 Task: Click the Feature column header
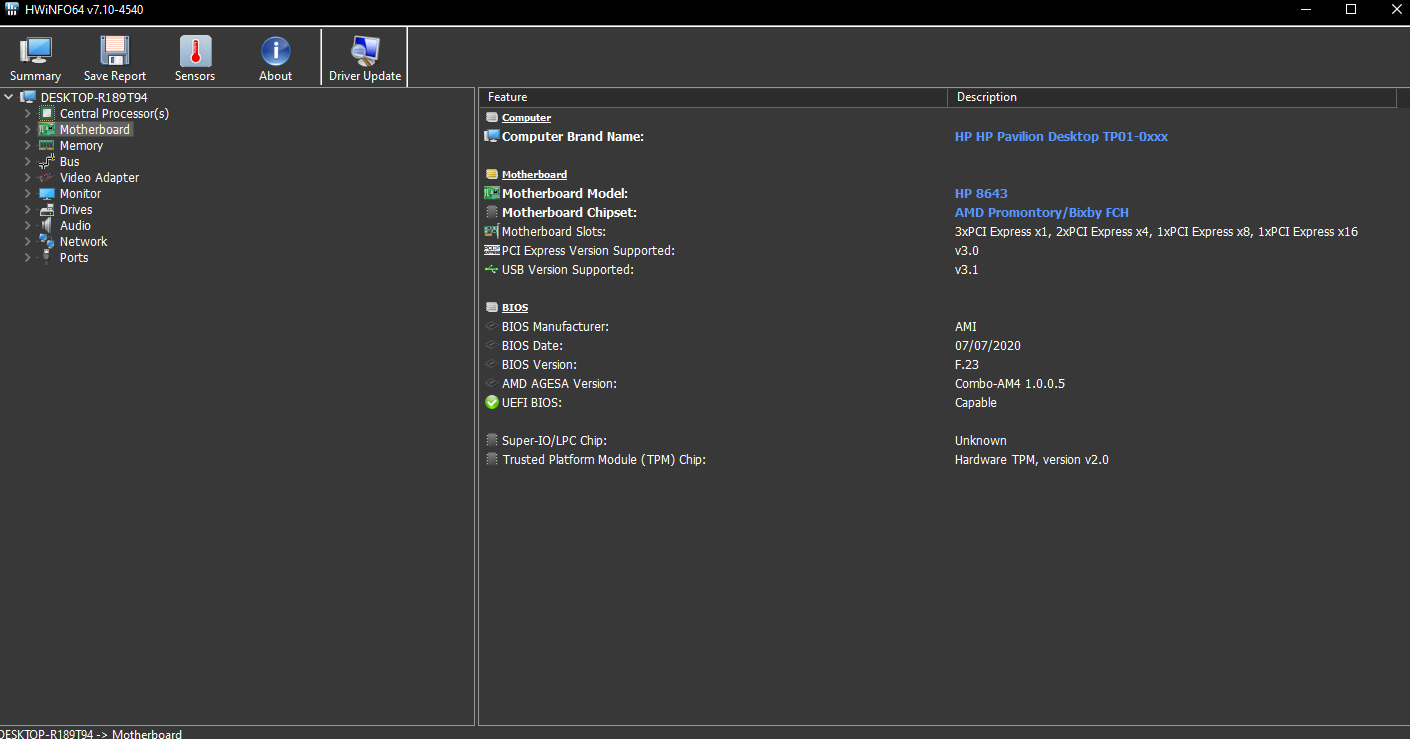click(x=713, y=97)
